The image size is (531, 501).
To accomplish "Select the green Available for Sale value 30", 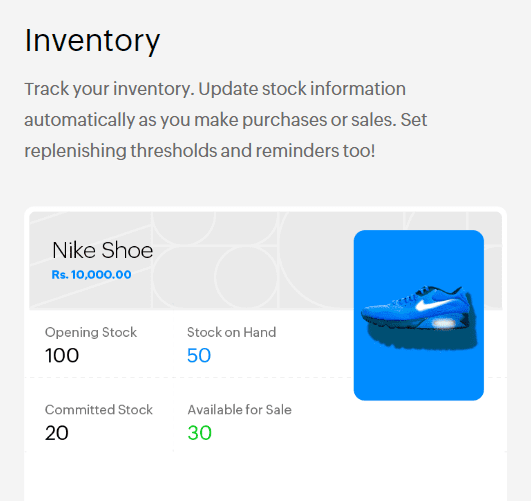I will 200,433.
